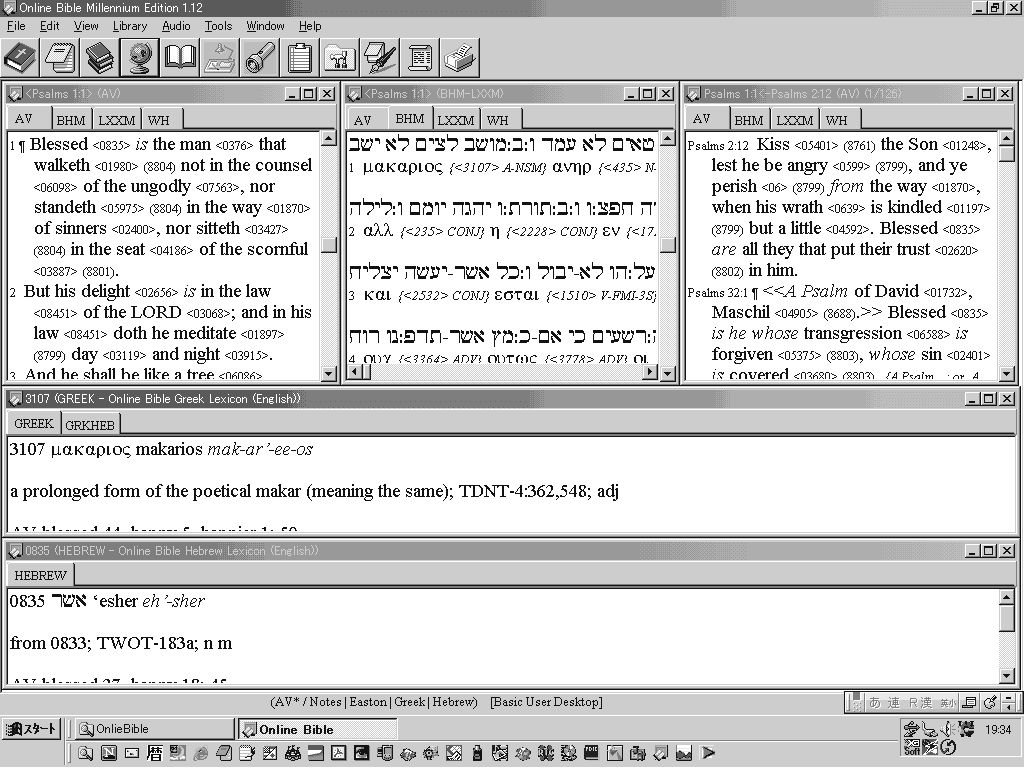
Task: Open the Edit menu
Action: click(49, 26)
